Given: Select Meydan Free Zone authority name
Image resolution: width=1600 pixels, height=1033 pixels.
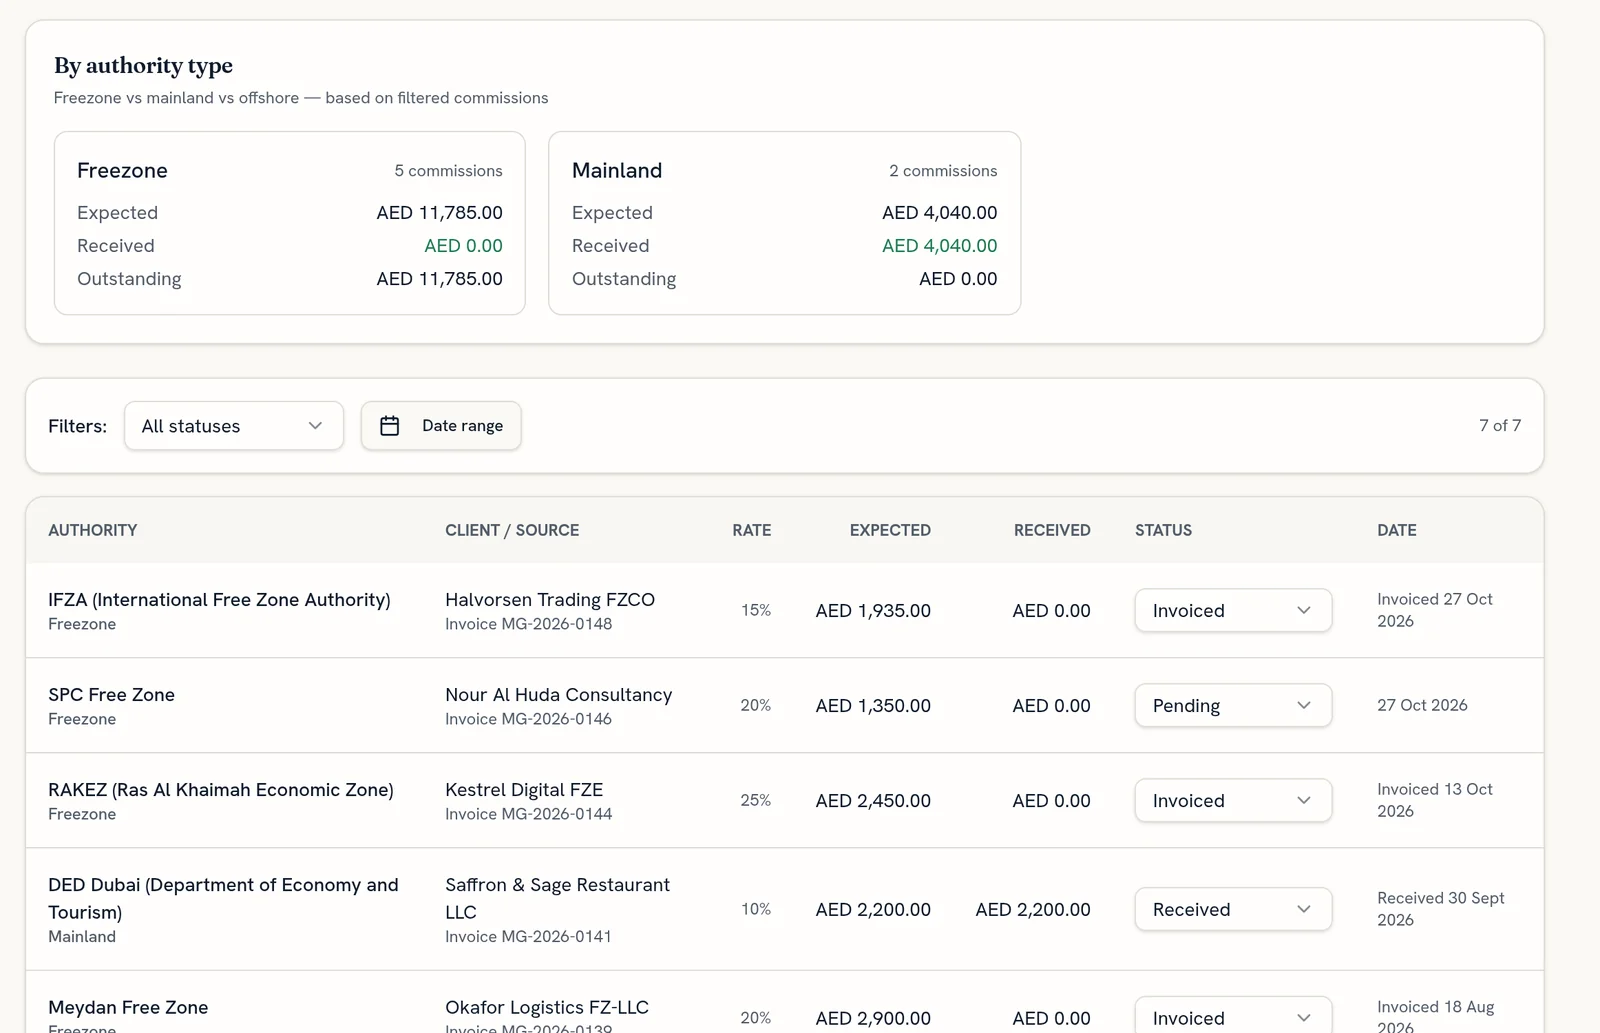Looking at the screenshot, I should point(128,1007).
